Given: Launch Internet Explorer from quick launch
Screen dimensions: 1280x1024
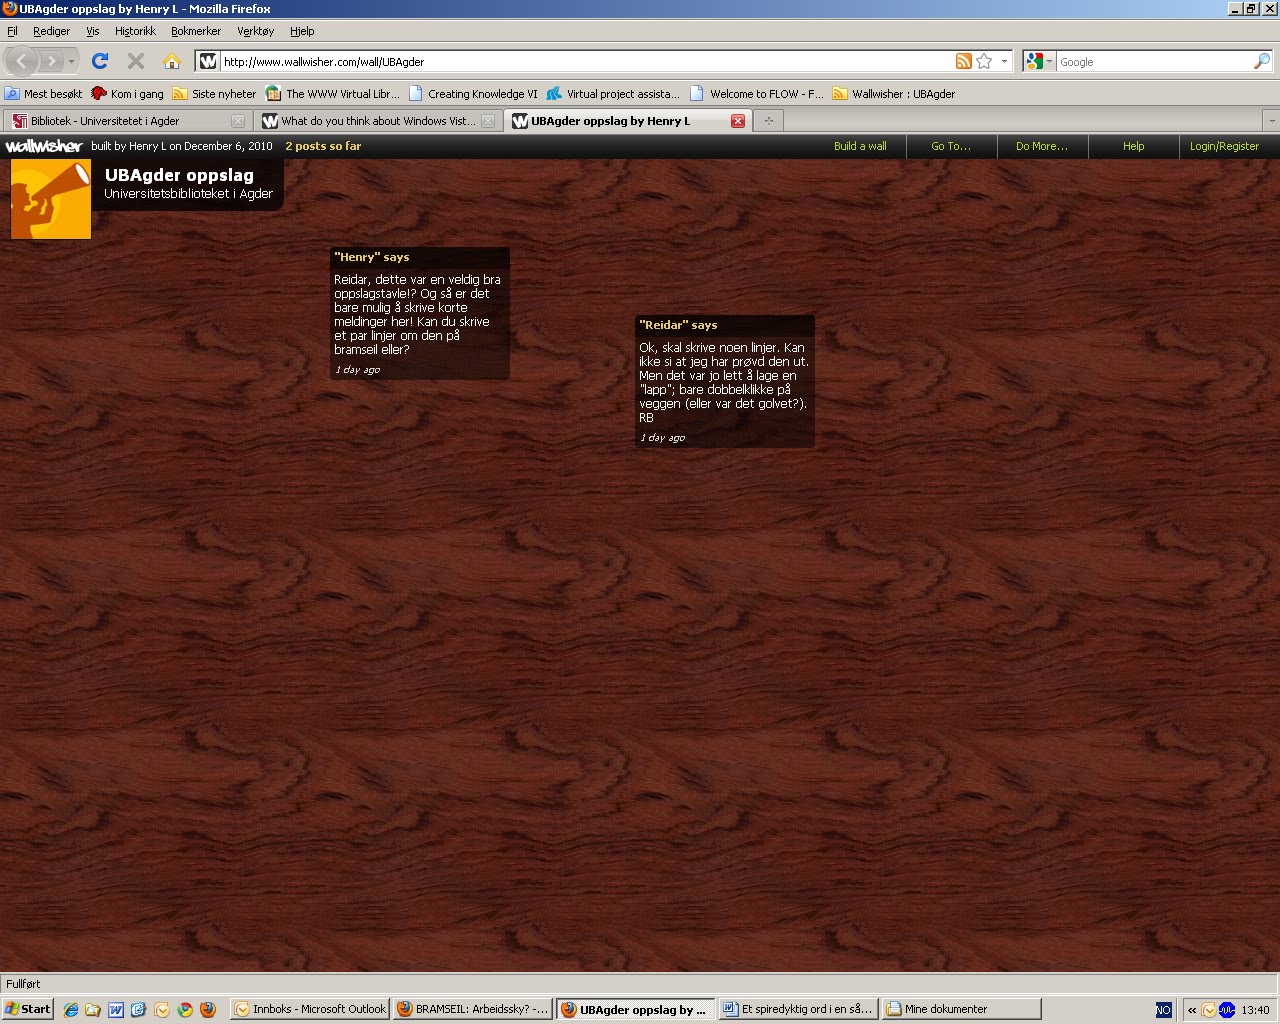Looking at the screenshot, I should pos(71,1010).
